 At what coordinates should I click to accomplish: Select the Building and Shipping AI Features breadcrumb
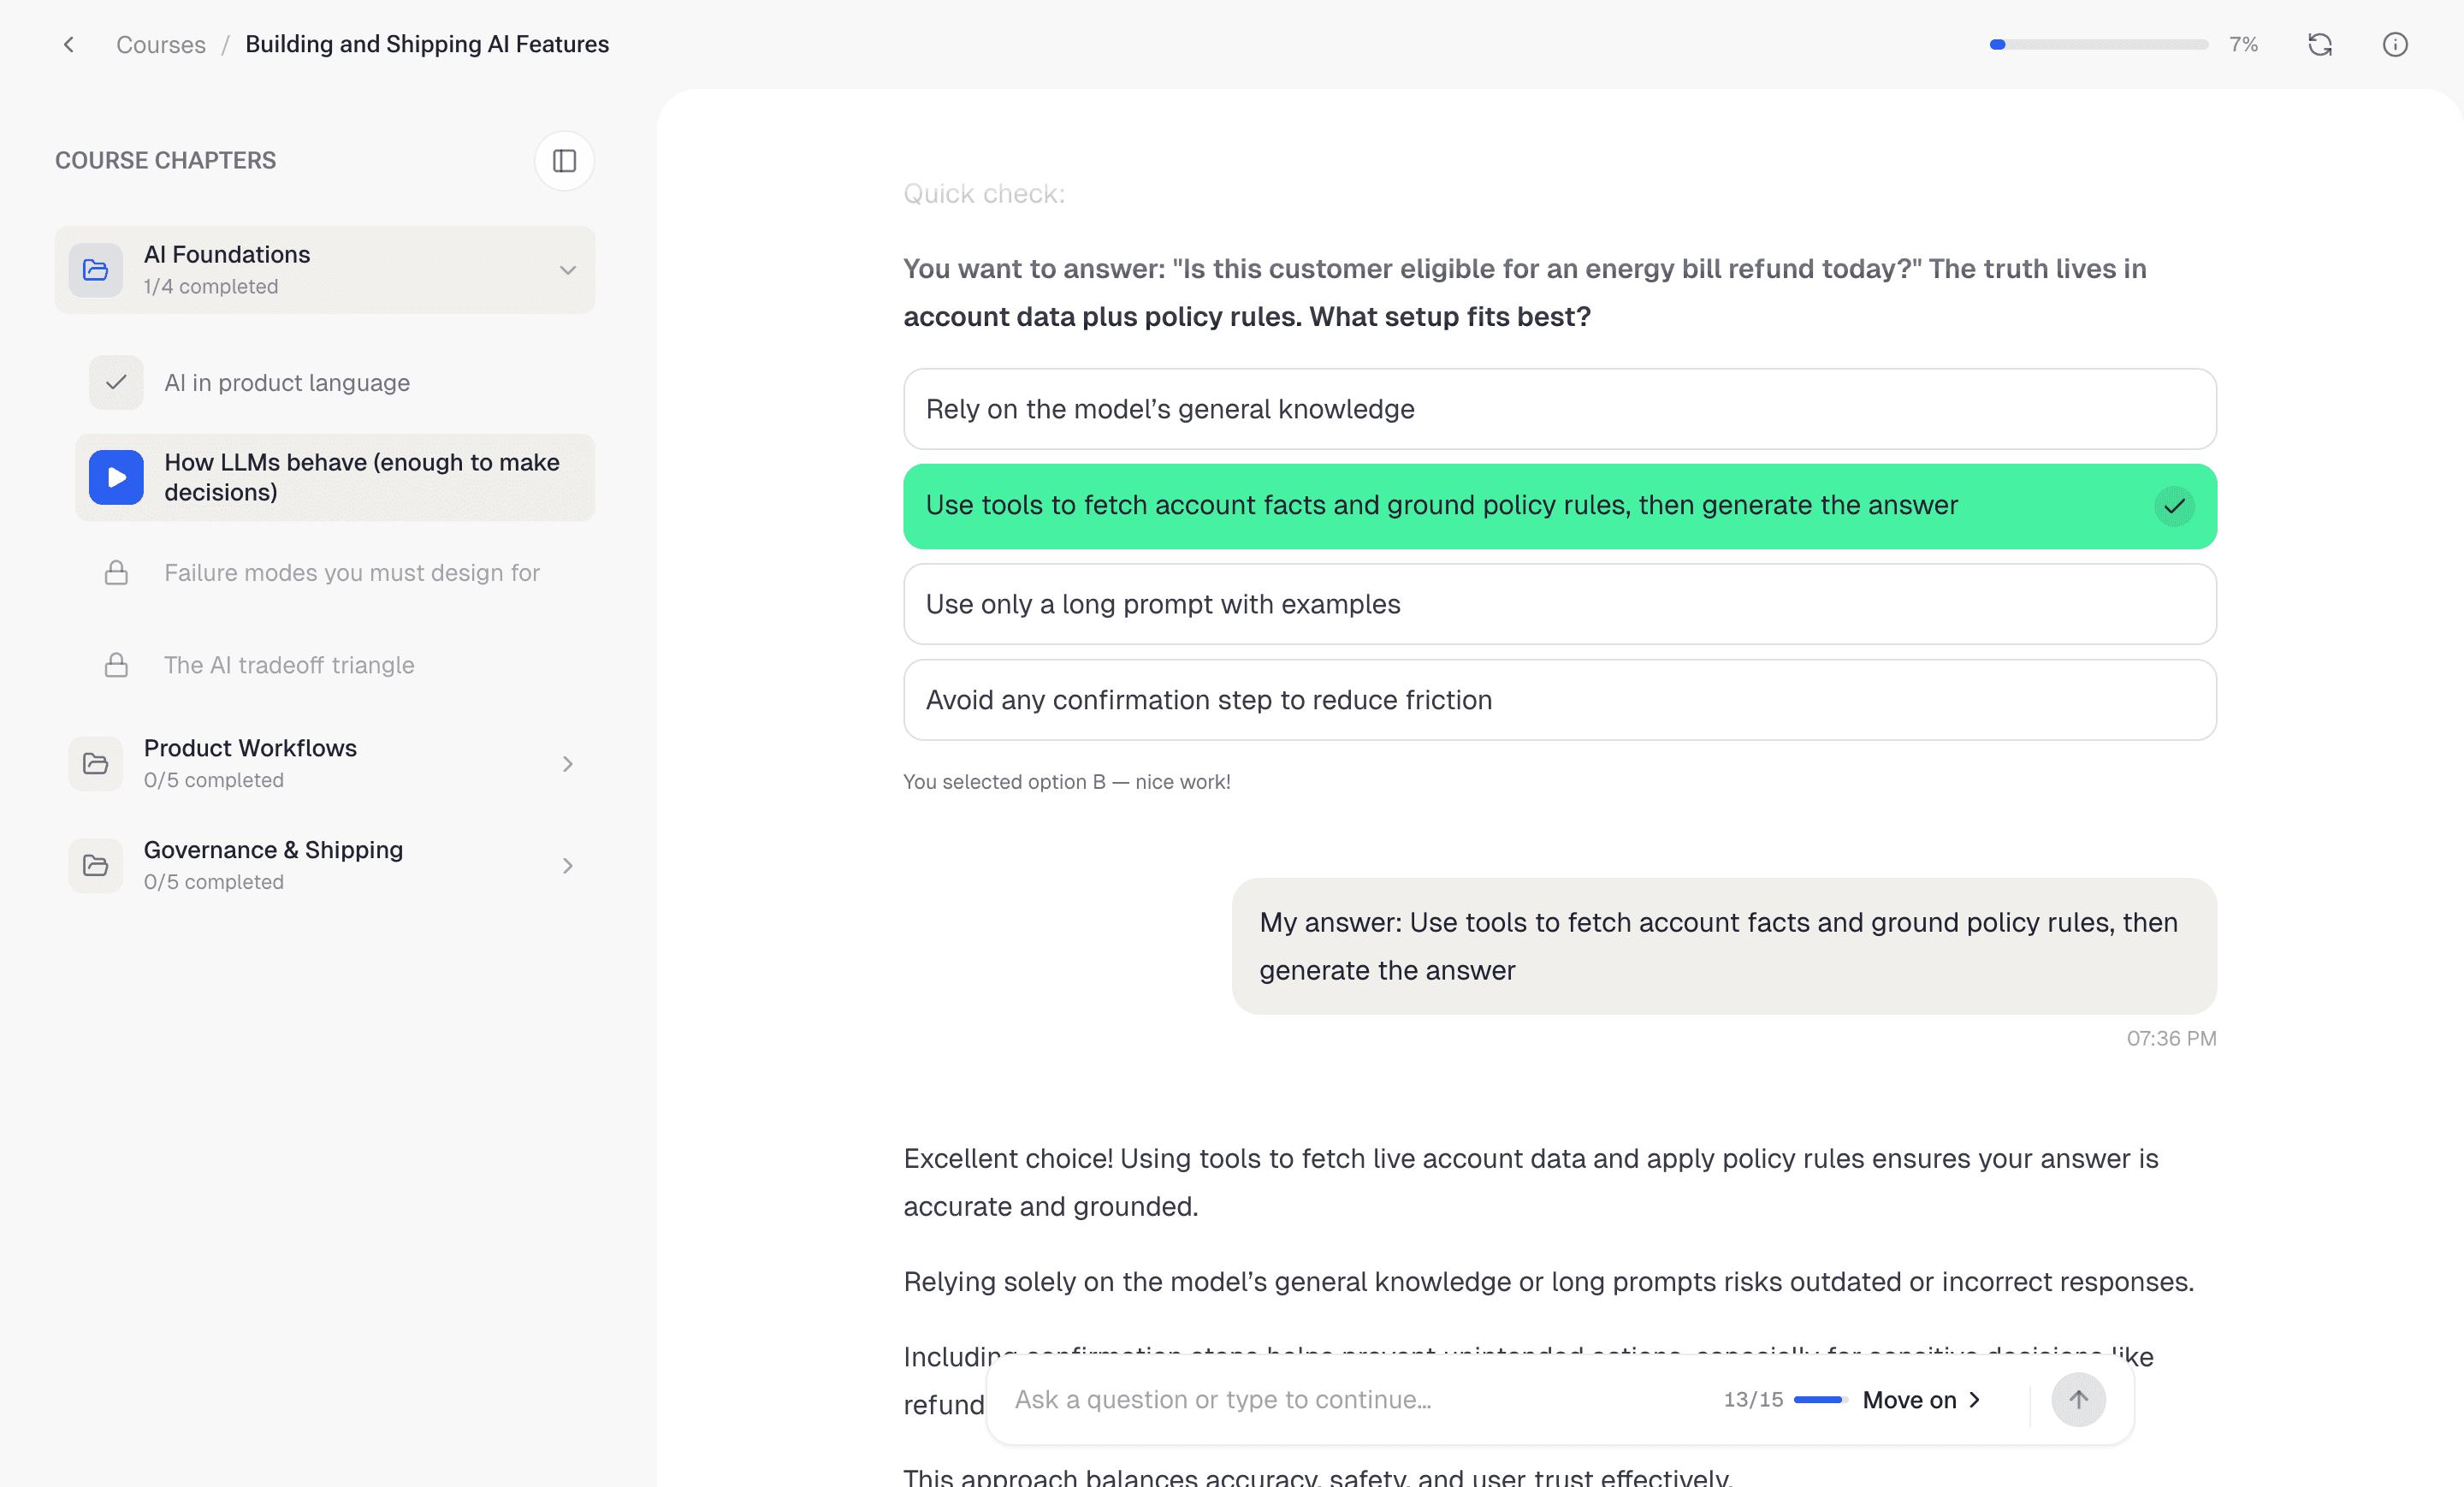pos(427,44)
